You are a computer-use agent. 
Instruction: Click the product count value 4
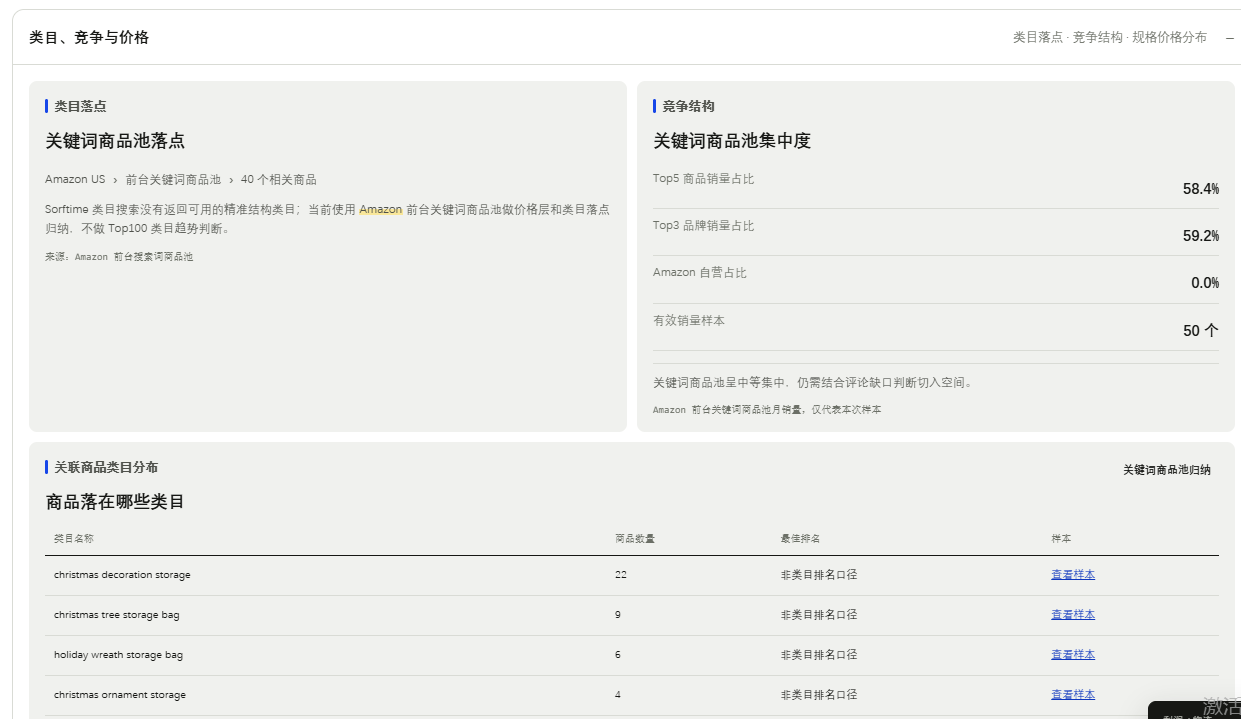click(x=618, y=695)
